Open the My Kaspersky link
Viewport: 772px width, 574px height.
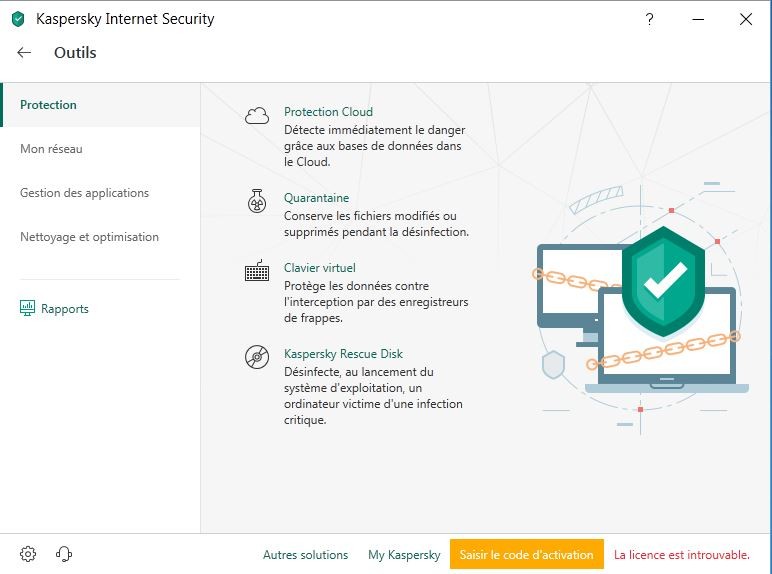[x=404, y=555]
